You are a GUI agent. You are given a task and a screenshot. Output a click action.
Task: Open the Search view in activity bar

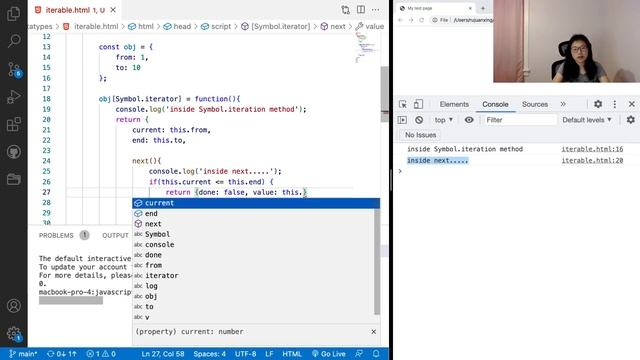[x=14, y=41]
